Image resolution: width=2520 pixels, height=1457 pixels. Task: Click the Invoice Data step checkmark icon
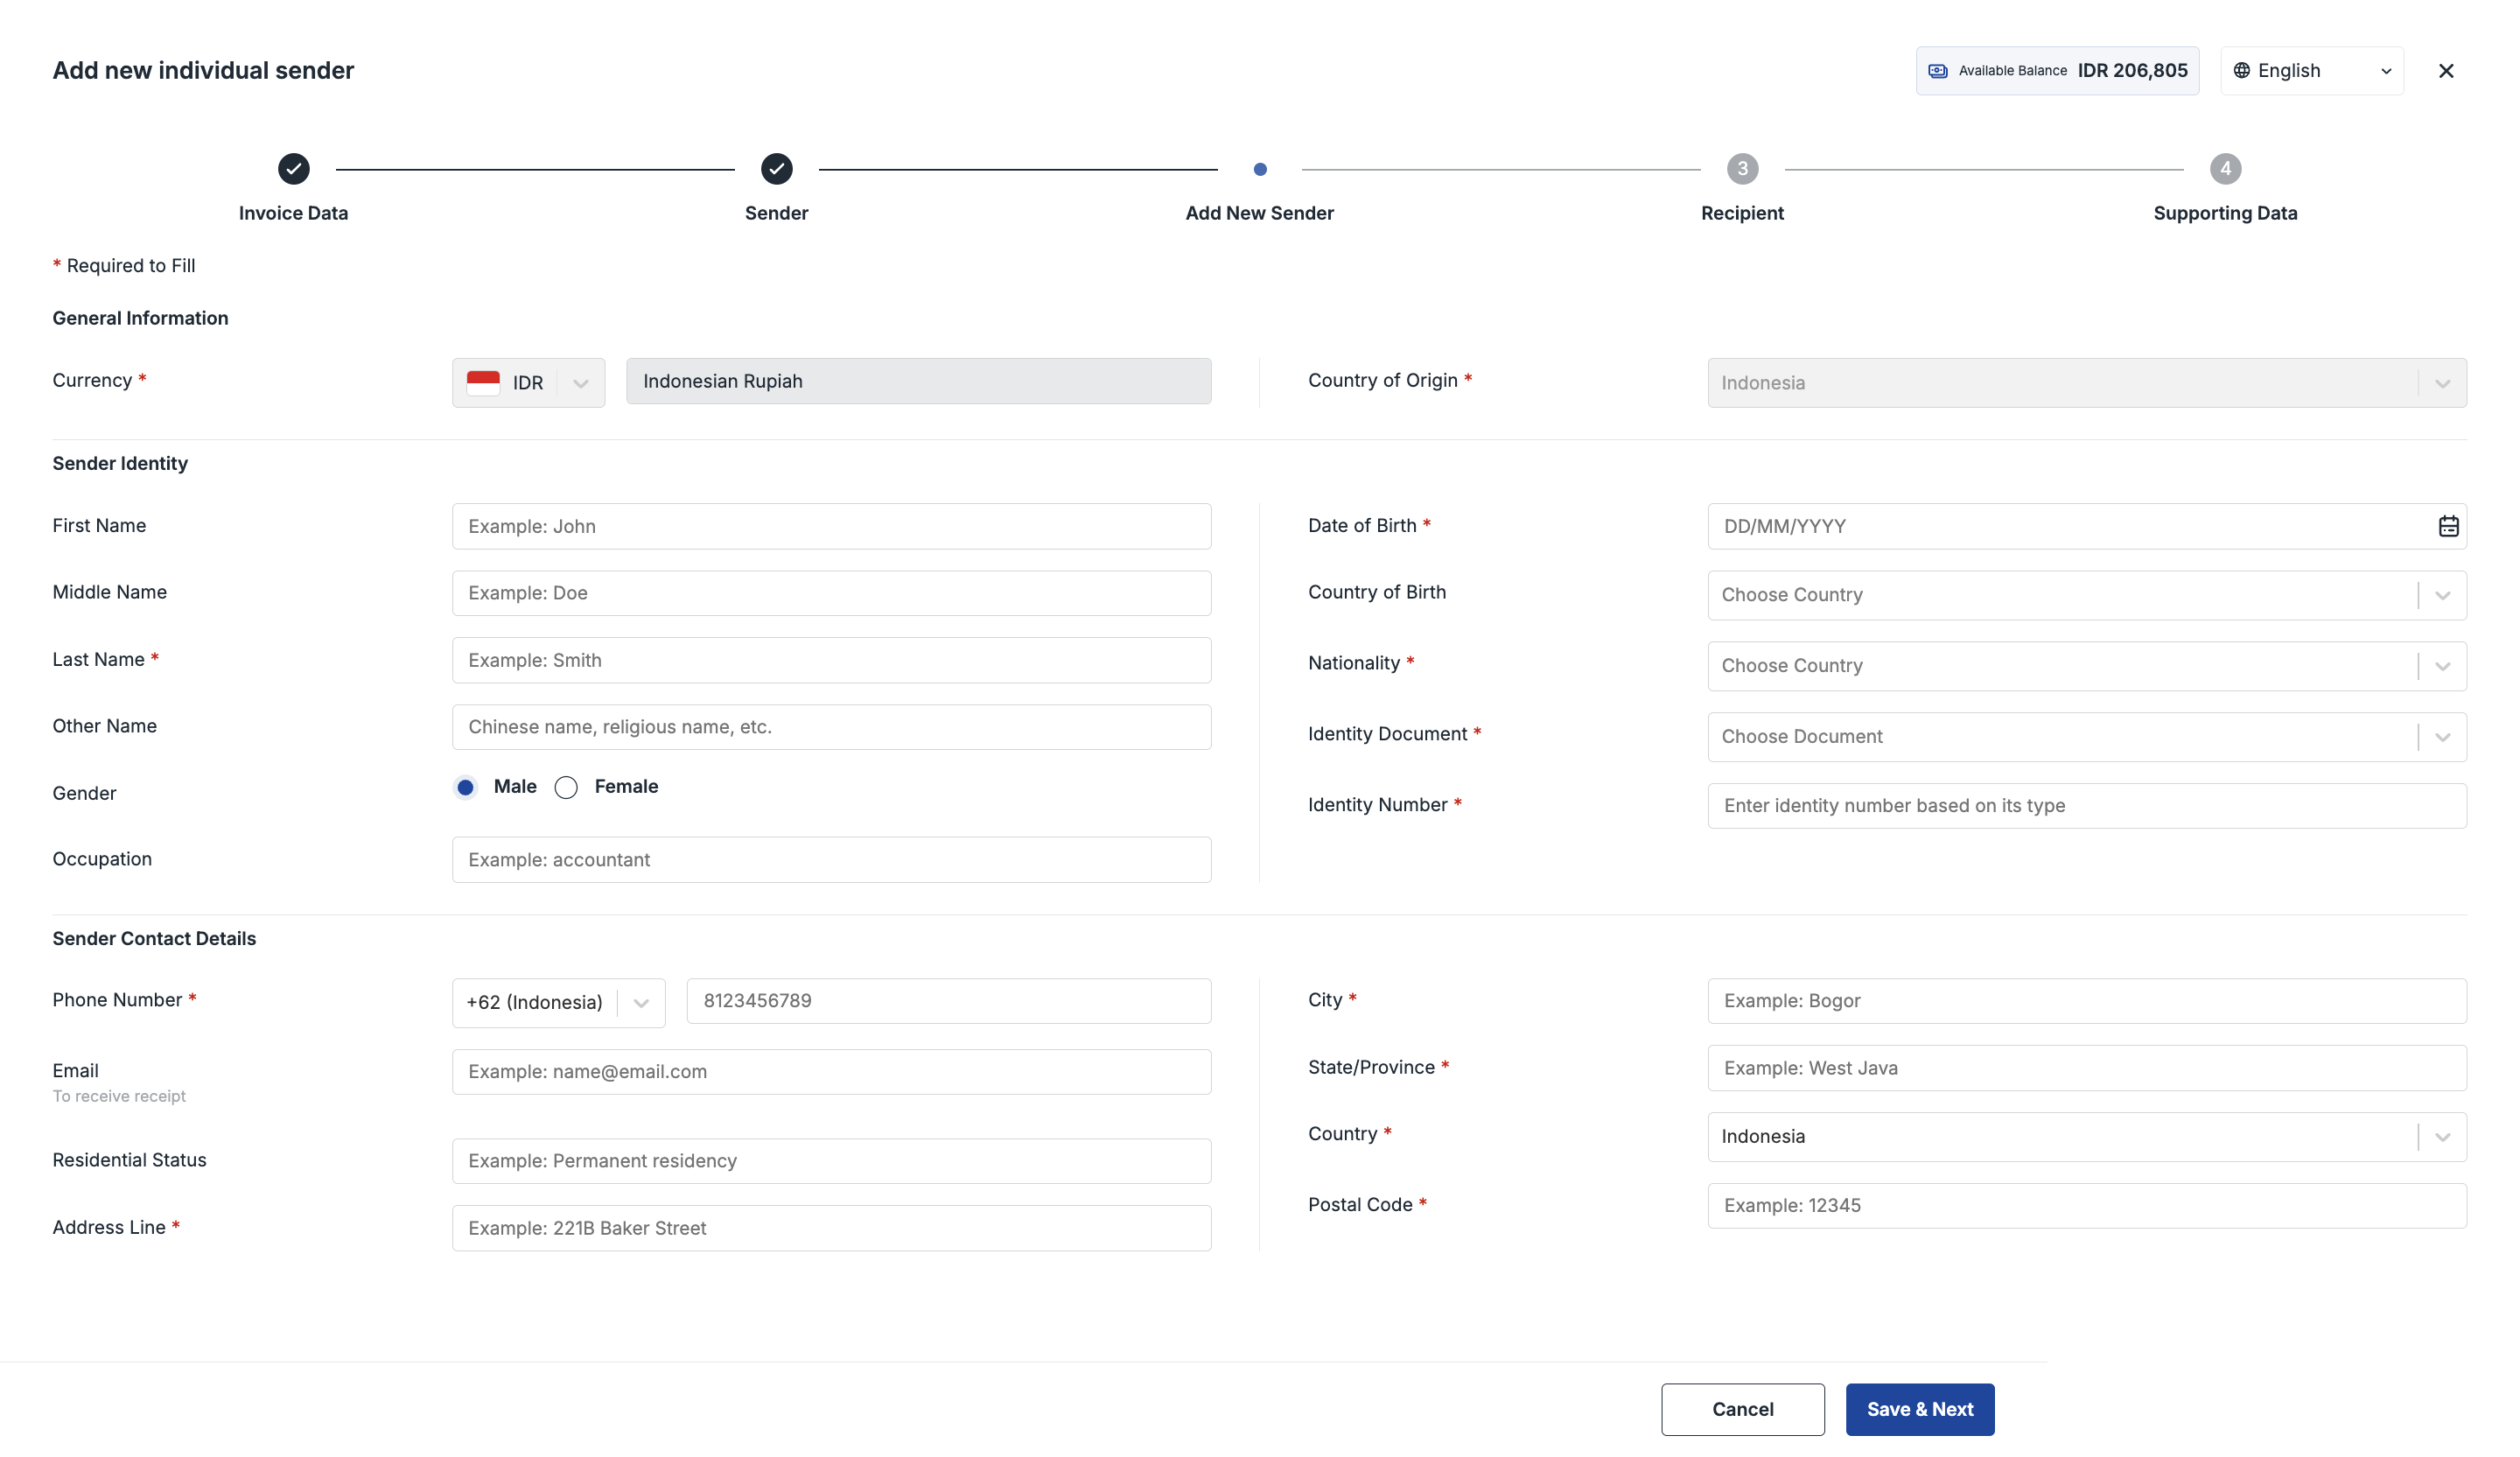pos(293,169)
